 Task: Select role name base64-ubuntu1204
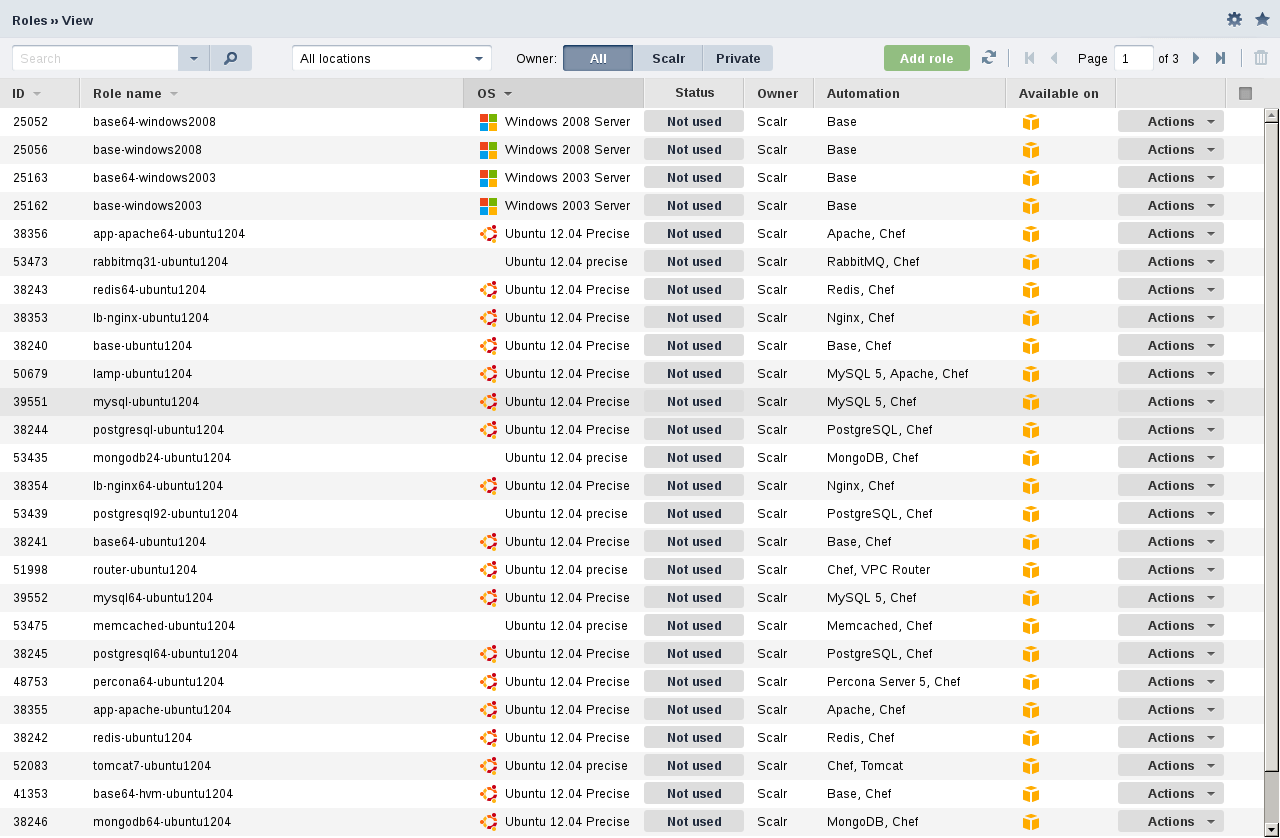(149, 542)
